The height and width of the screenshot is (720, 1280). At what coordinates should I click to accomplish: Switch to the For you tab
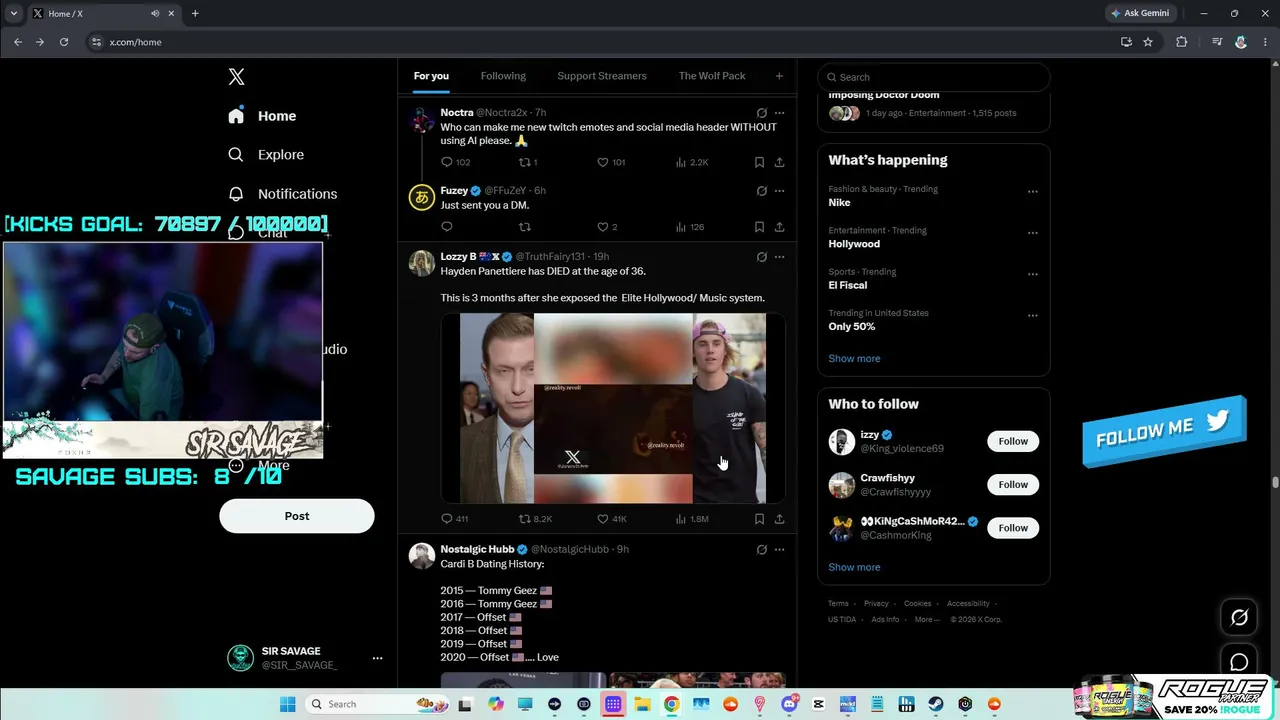431,76
